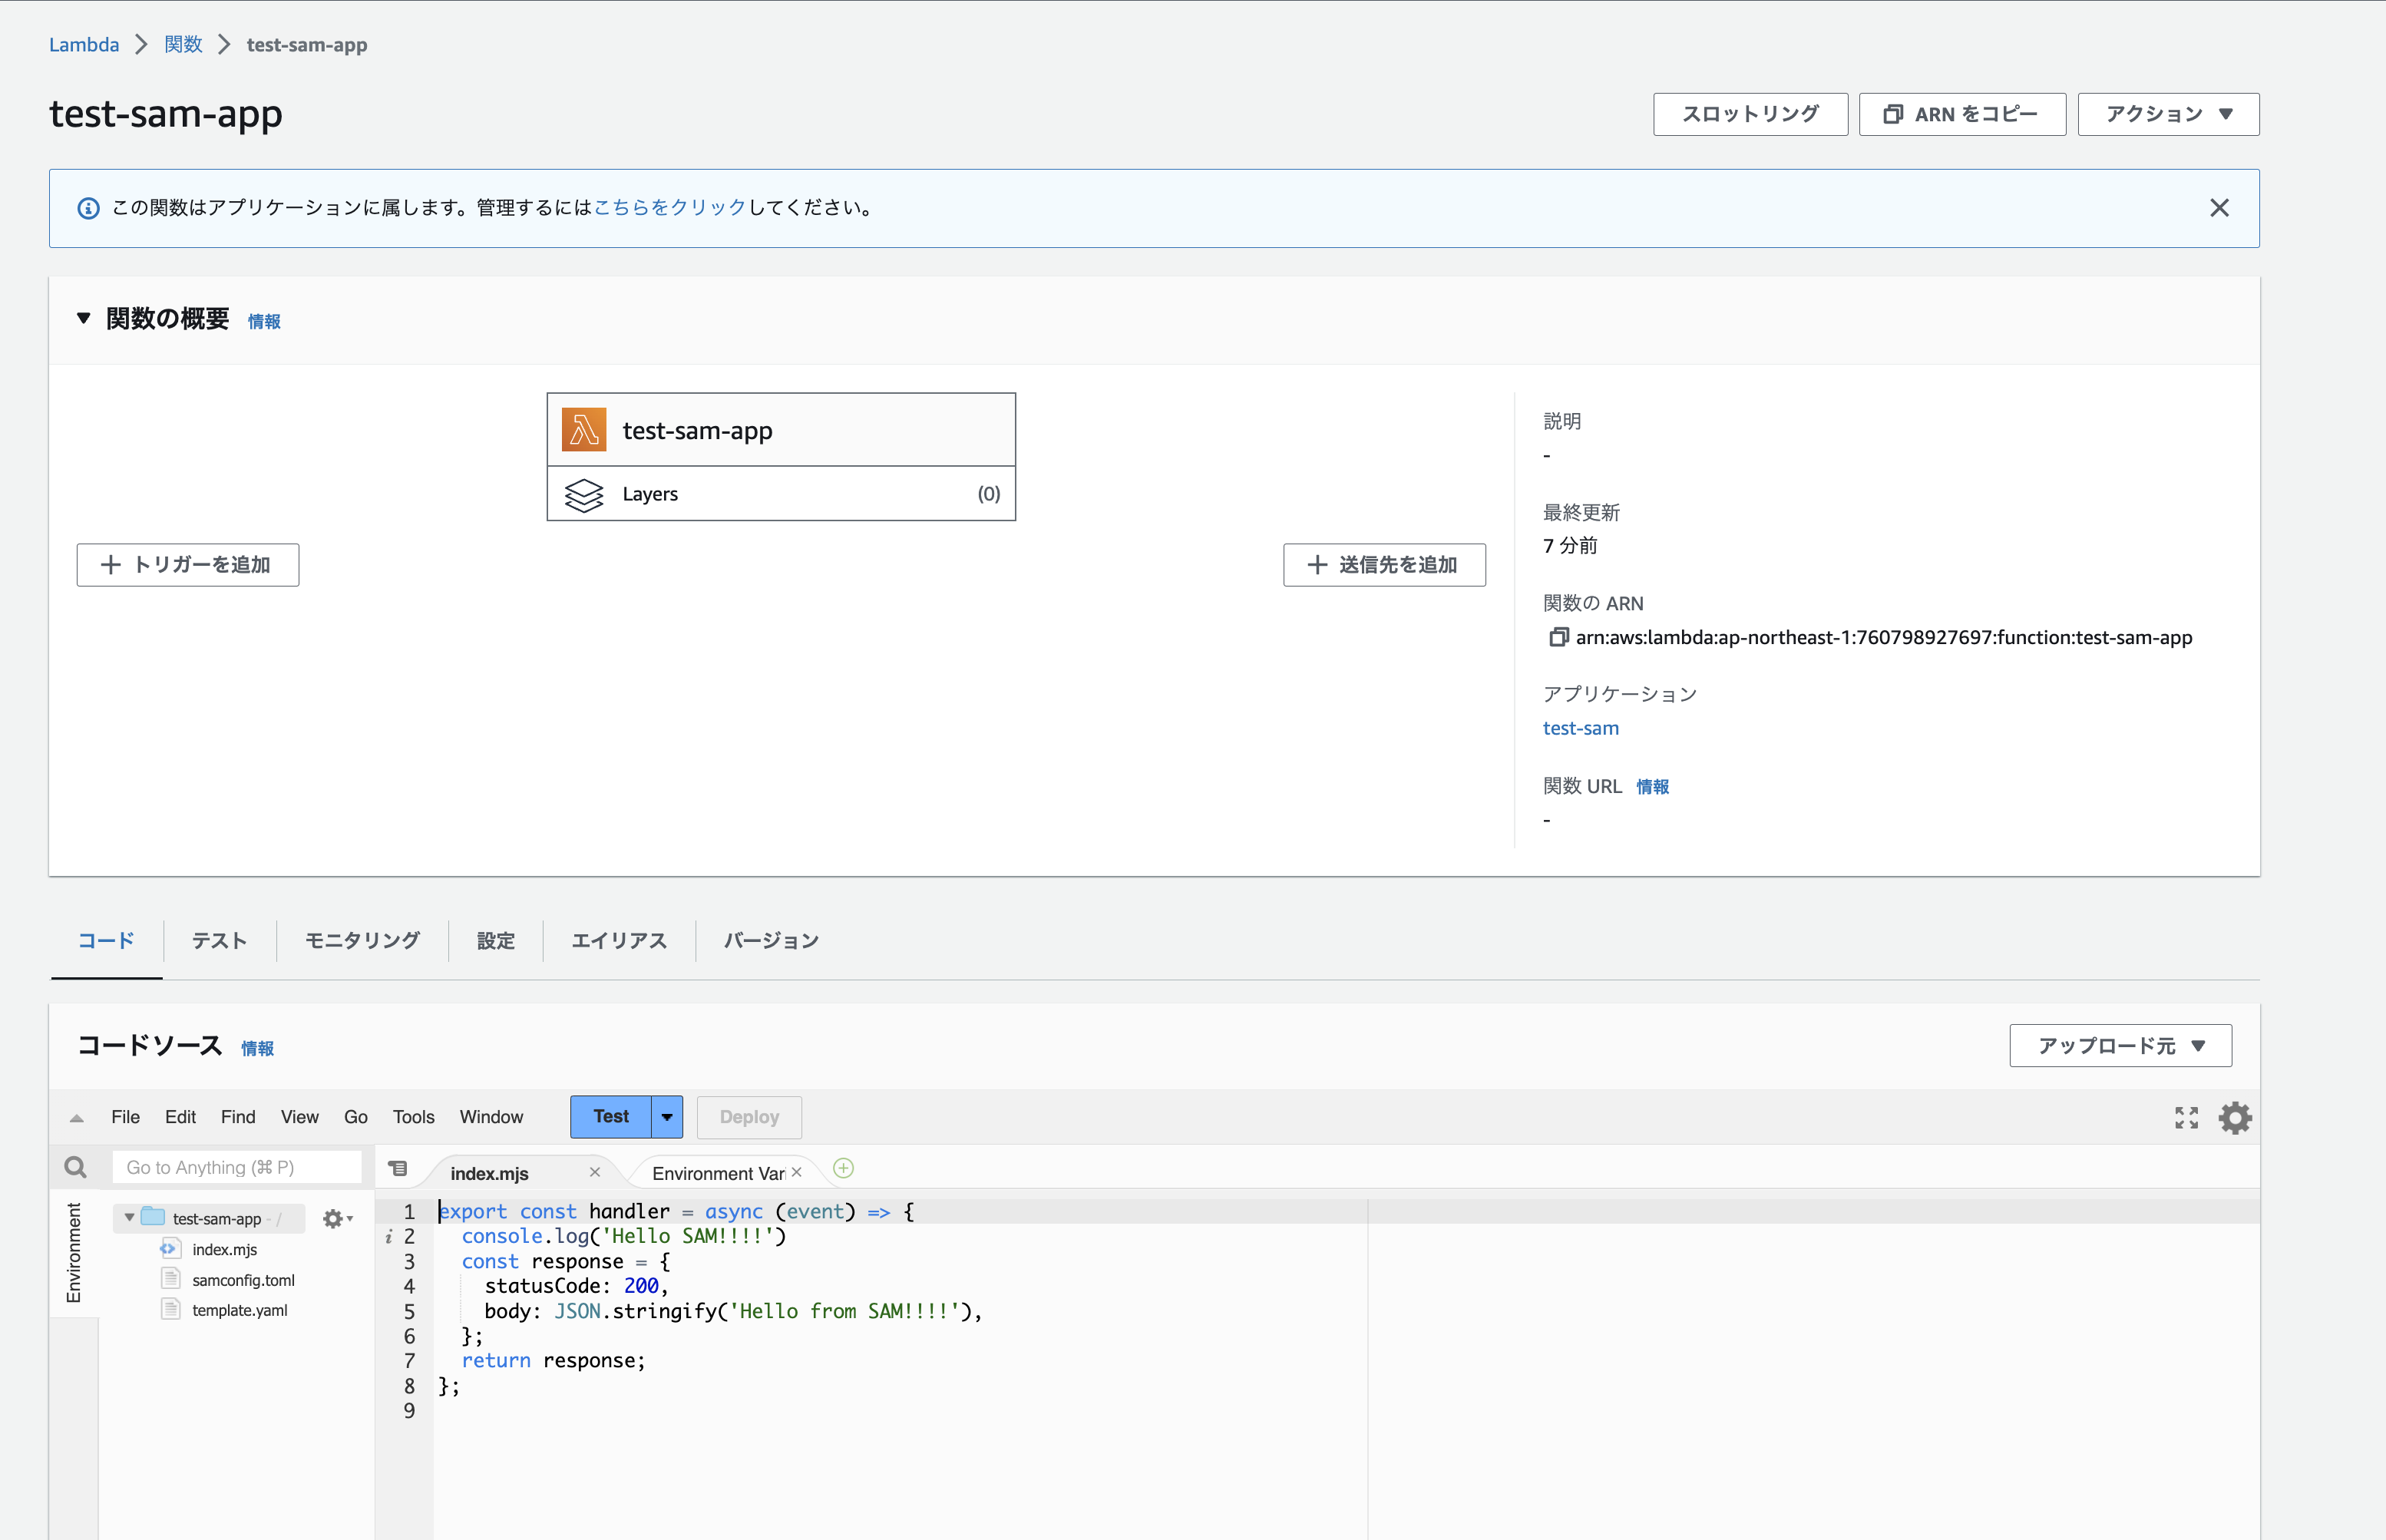Open samconfig.toml in the file tree
This screenshot has height=1540, width=2386.
point(243,1280)
